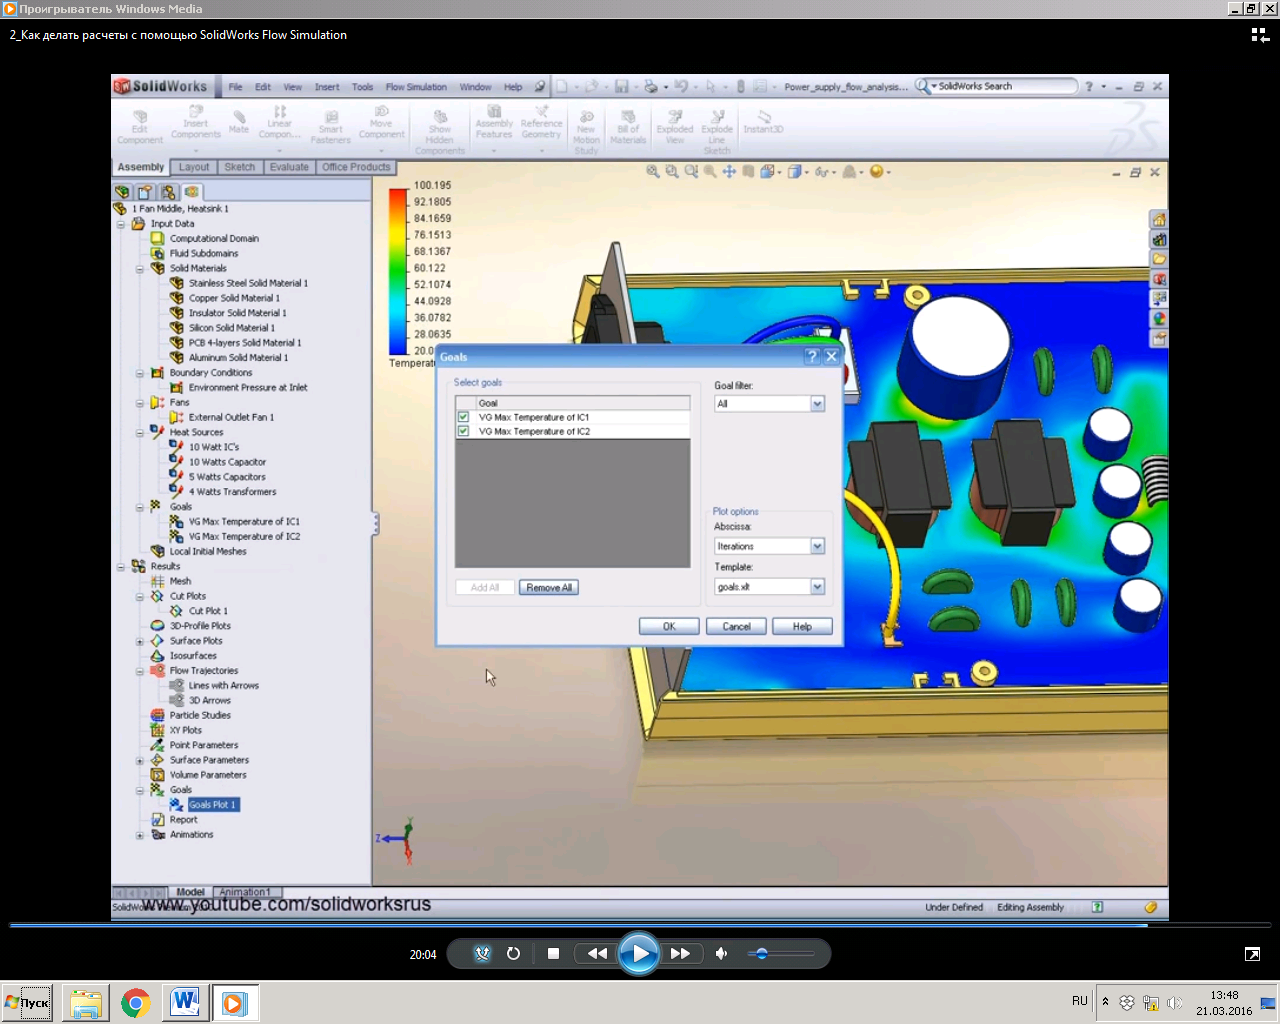
Task: Click the video seek progress bar
Action: point(640,925)
